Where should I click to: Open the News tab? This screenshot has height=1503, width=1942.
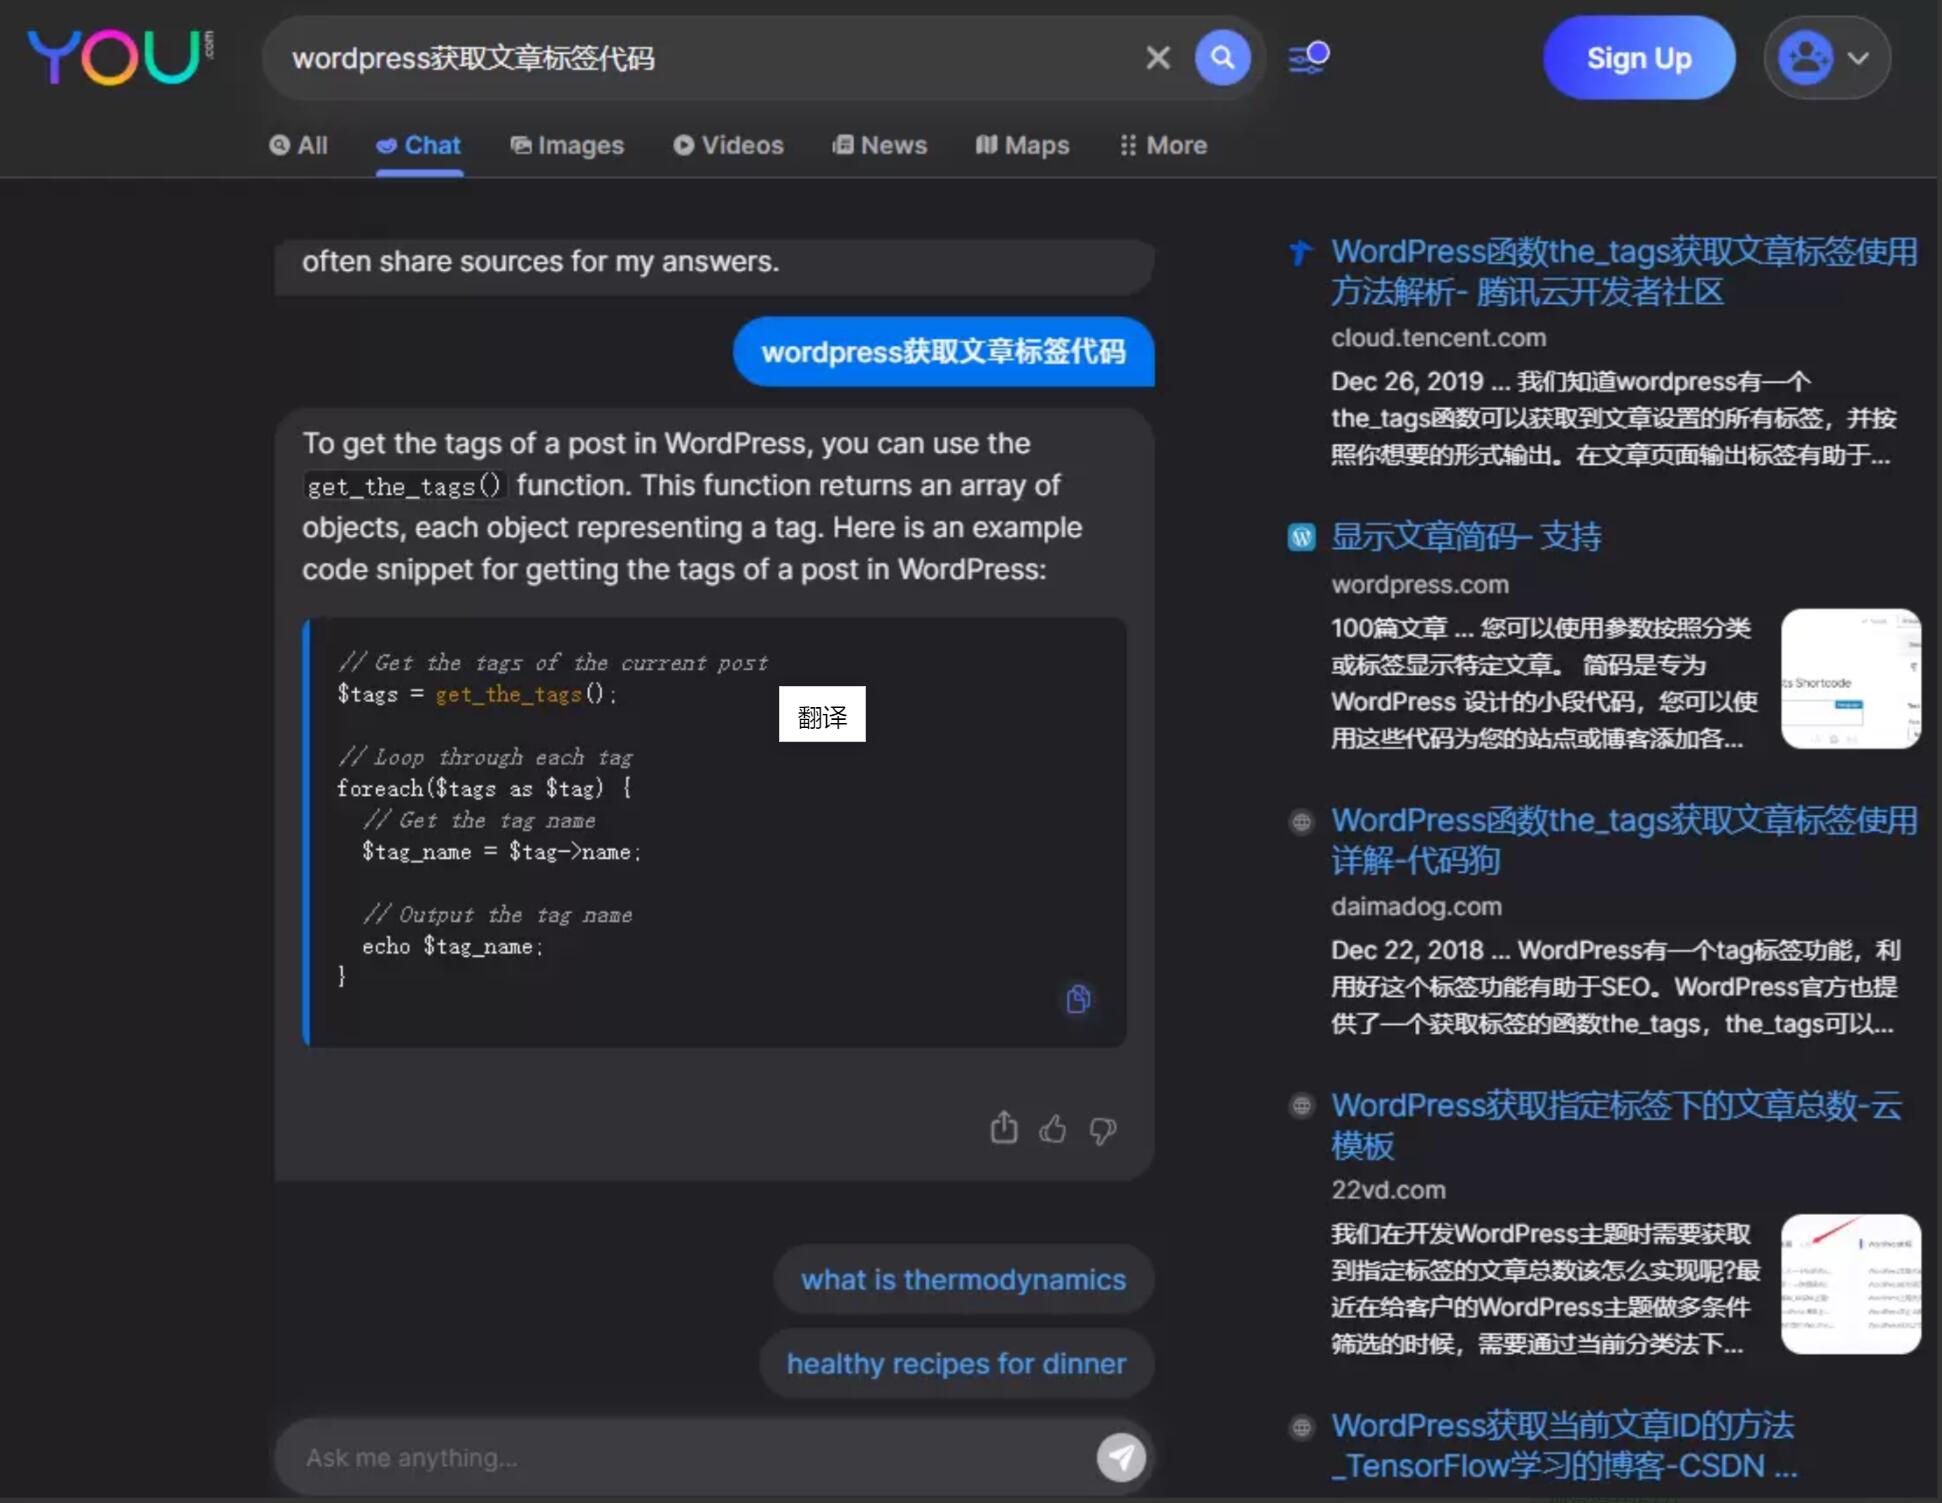(880, 145)
